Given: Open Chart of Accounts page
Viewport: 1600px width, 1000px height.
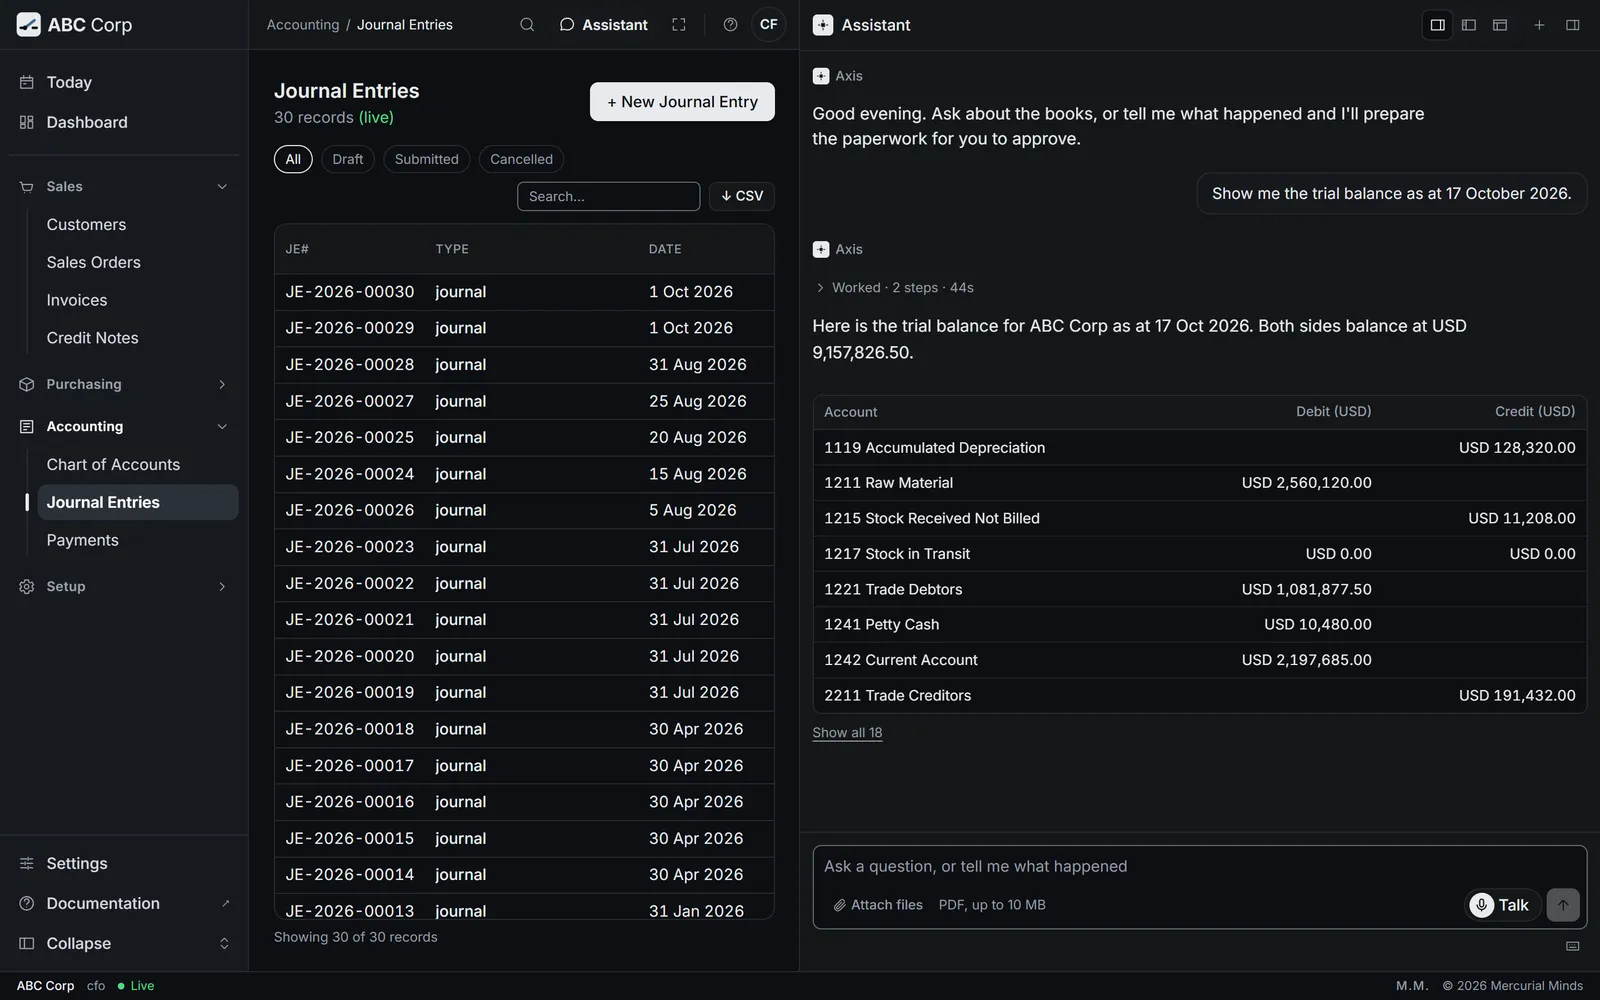Looking at the screenshot, I should (x=138, y=465).
